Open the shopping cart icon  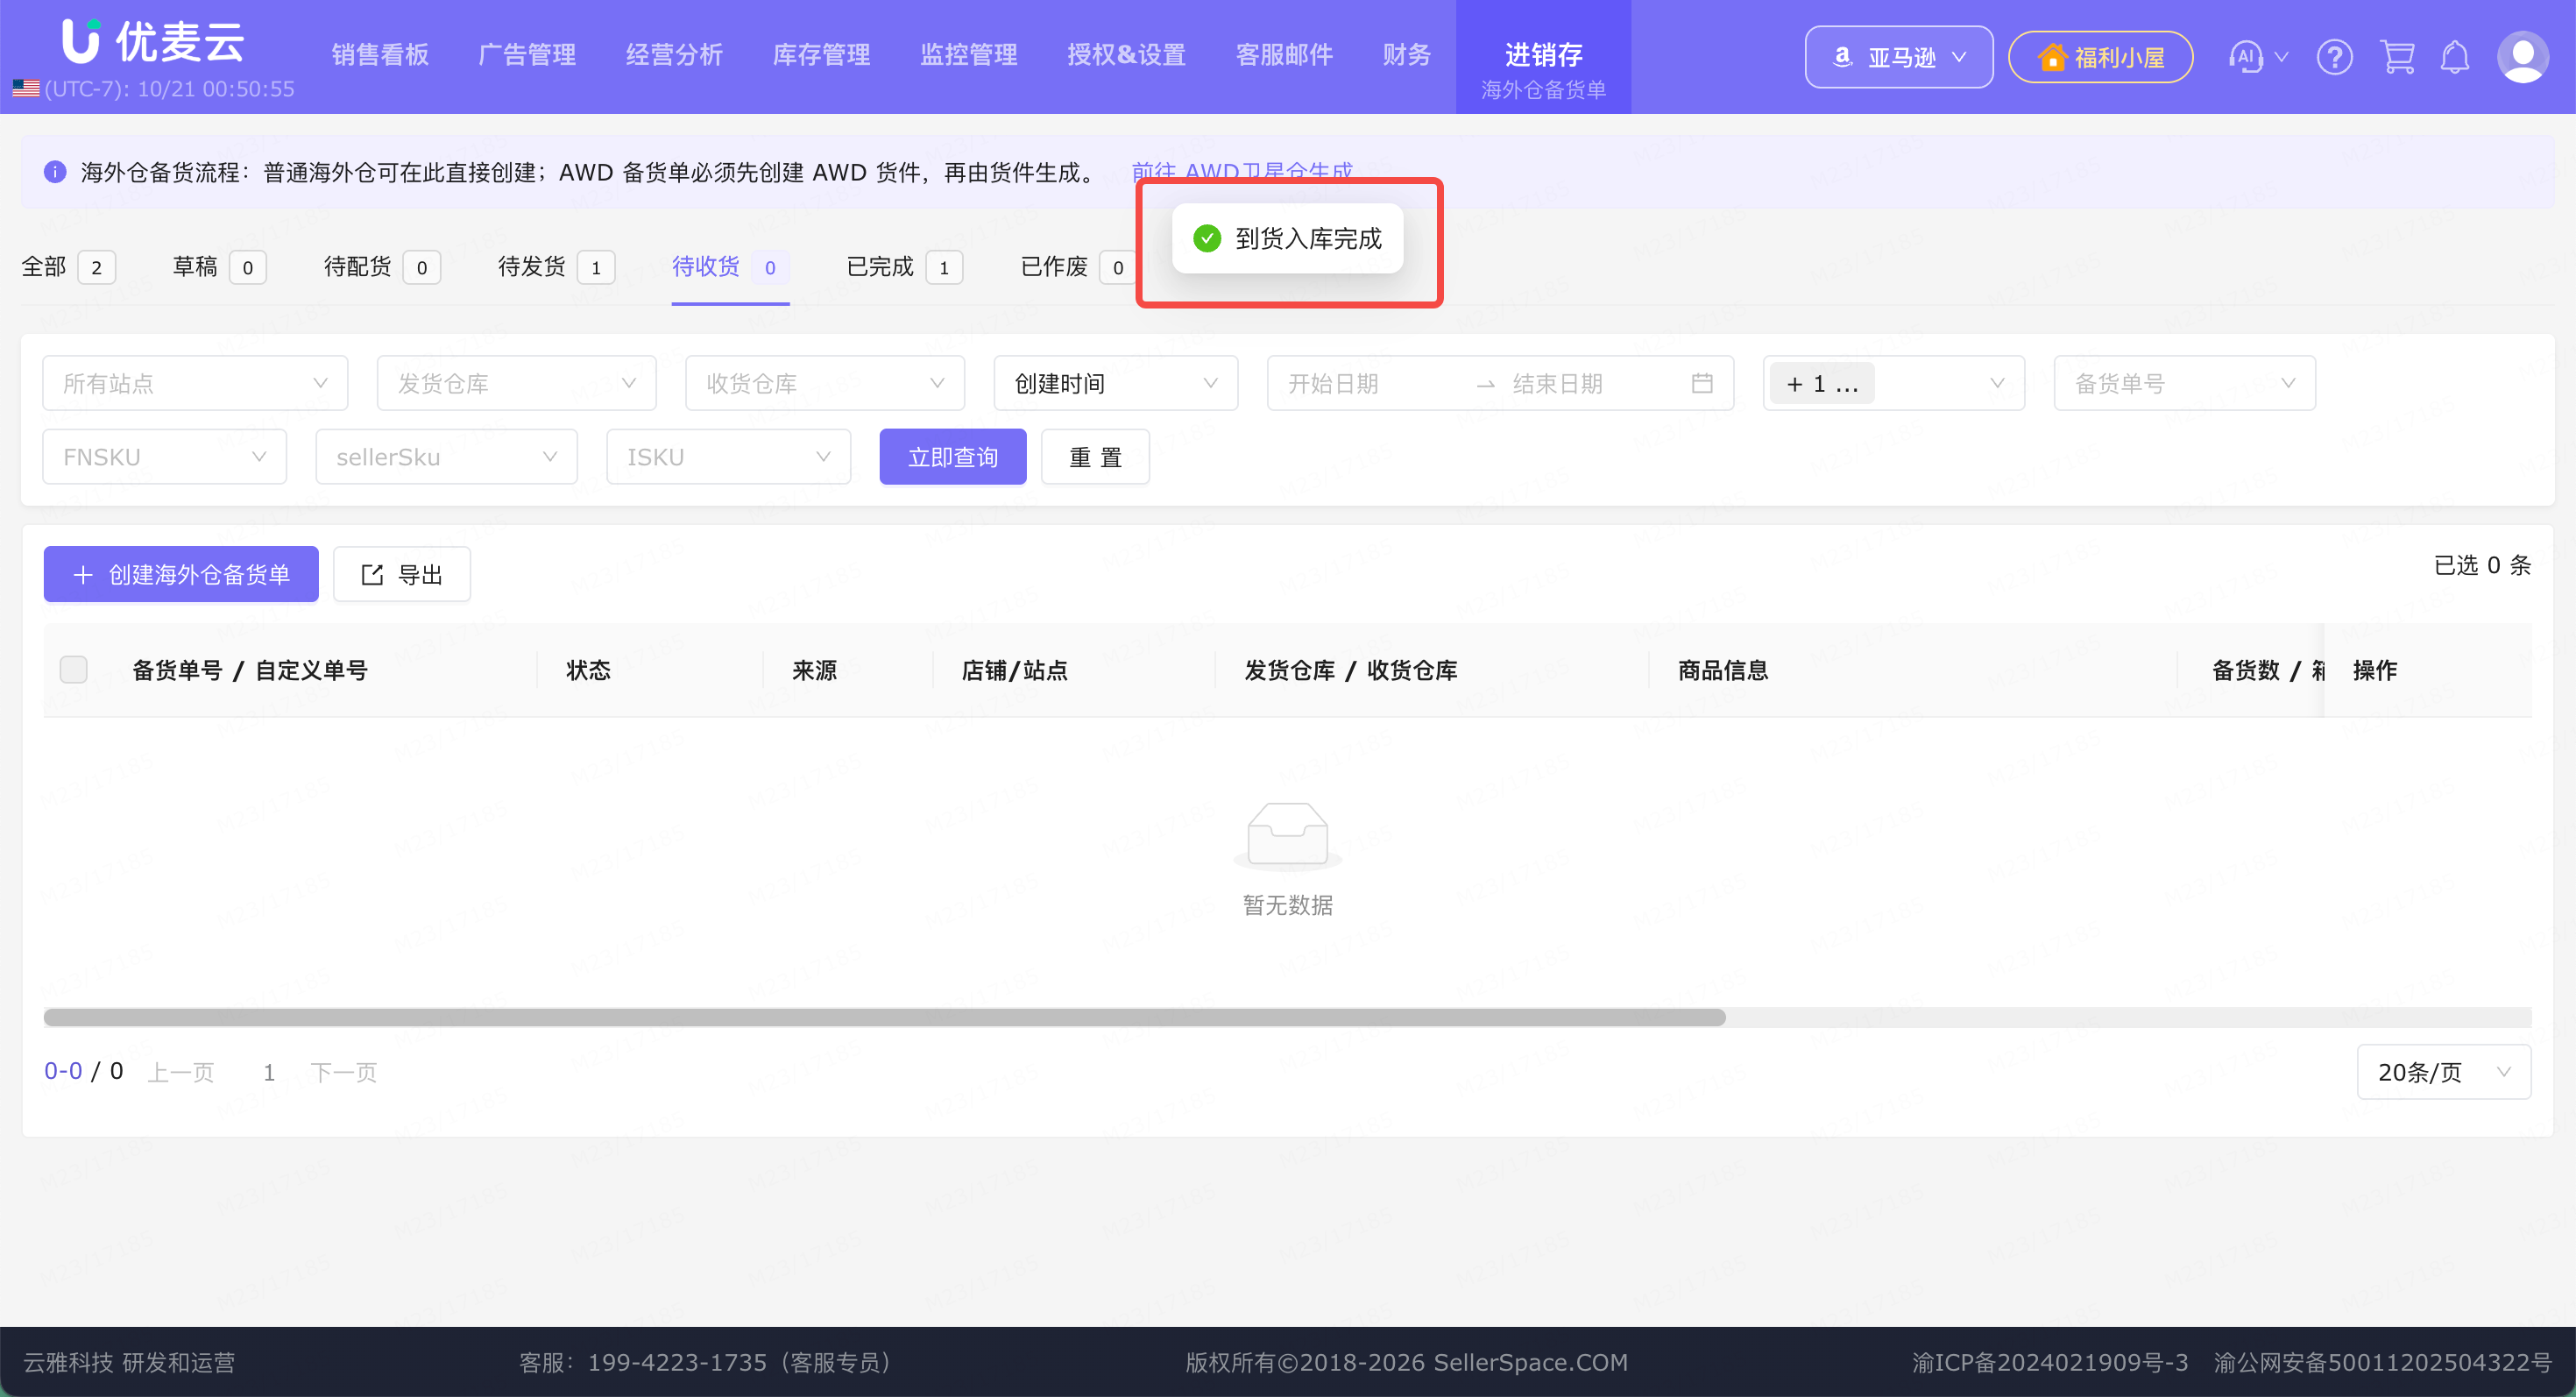(2397, 57)
